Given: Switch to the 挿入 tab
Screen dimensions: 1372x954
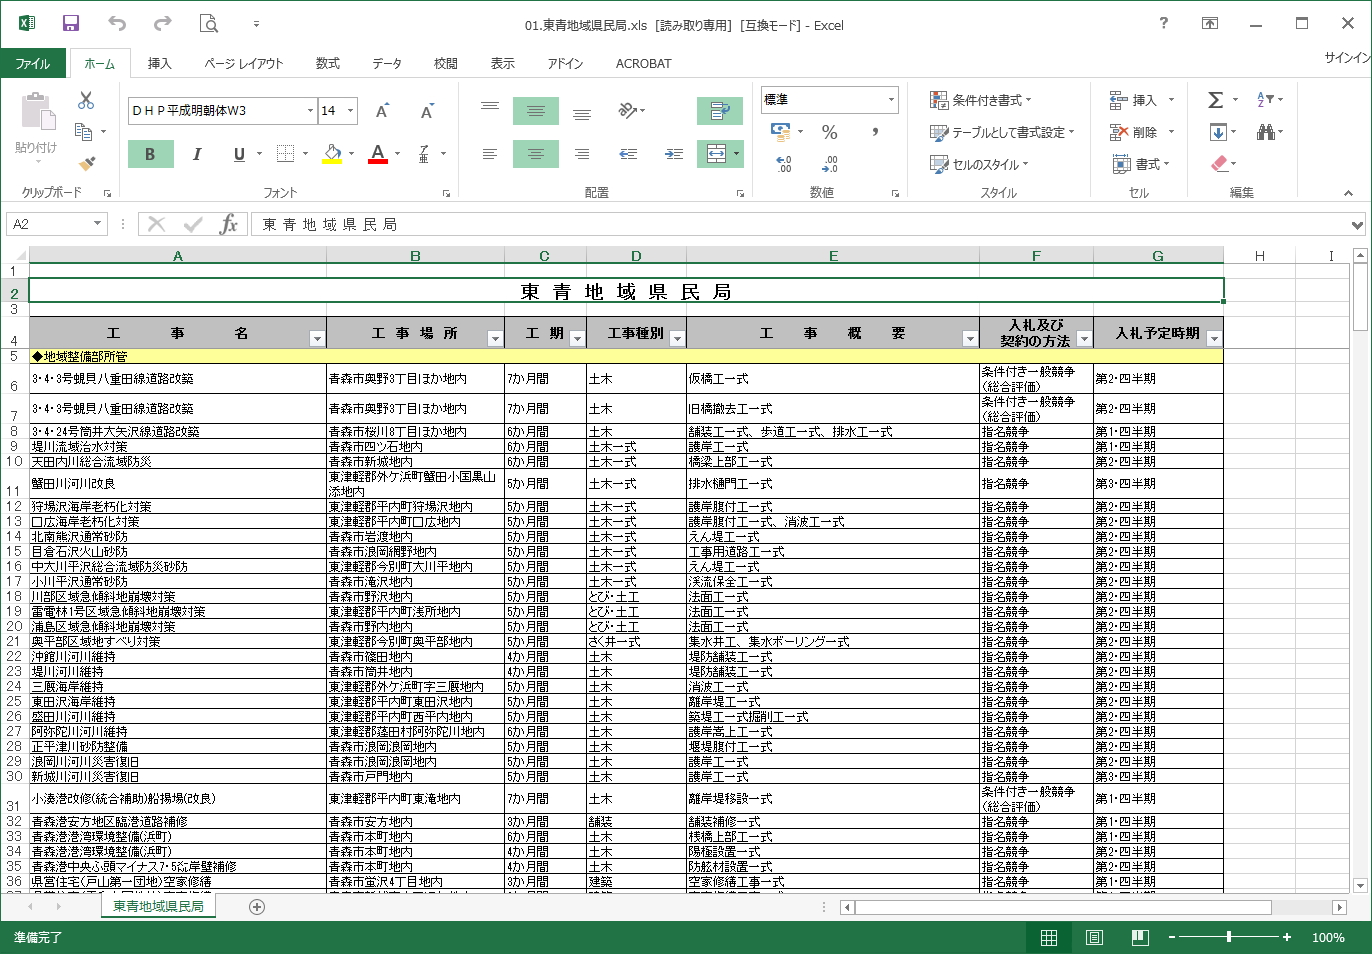Looking at the screenshot, I should 159,63.
